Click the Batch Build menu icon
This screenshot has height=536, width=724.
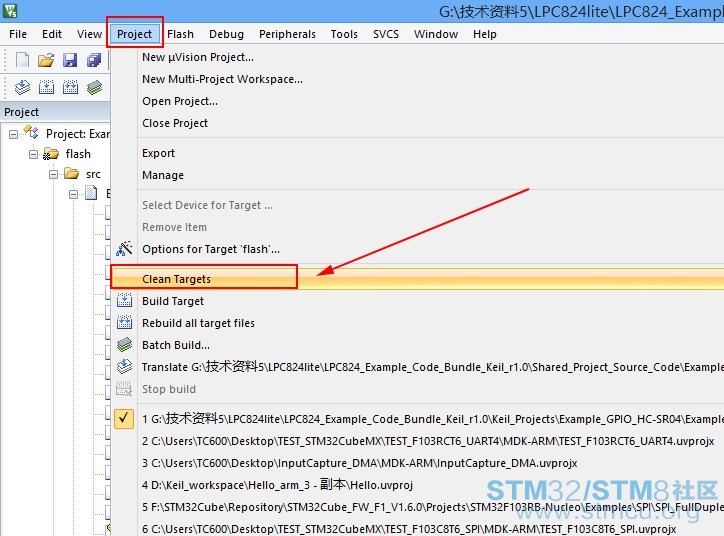(x=124, y=344)
